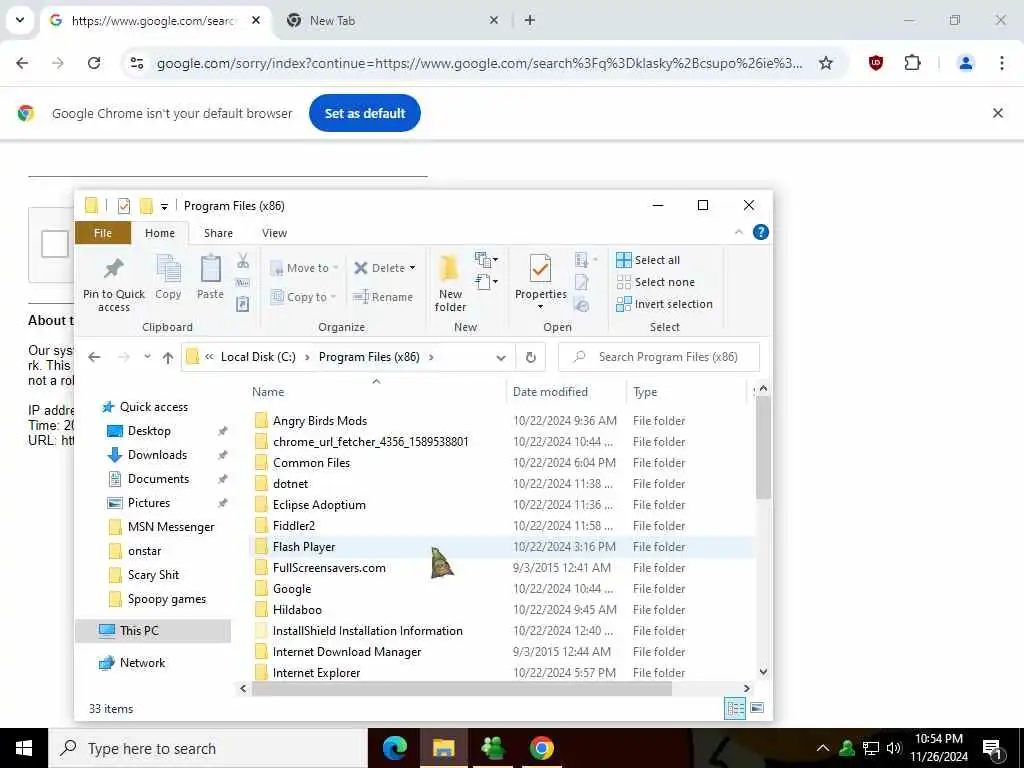The width and height of the screenshot is (1024, 768).
Task: Sort by the Name column header
Action: coord(268,392)
